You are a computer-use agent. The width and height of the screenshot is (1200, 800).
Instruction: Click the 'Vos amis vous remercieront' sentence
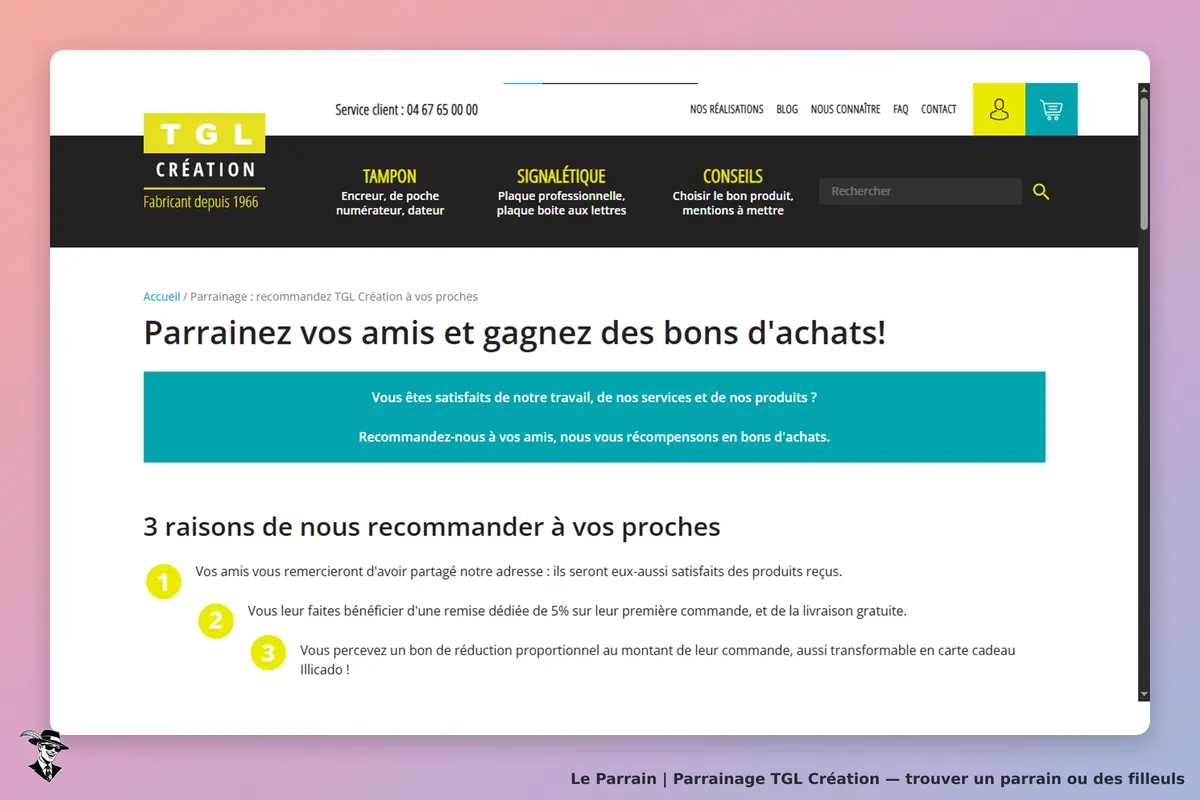519,572
